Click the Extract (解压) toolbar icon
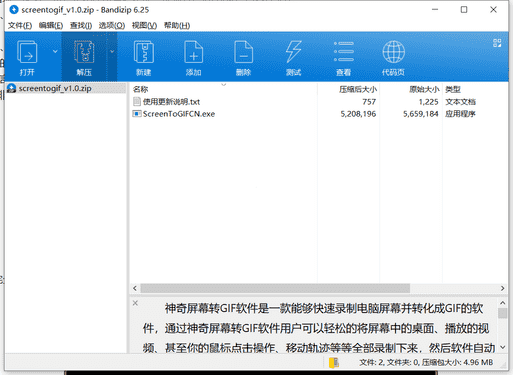Screen dimensions: 513x375 click(84, 52)
